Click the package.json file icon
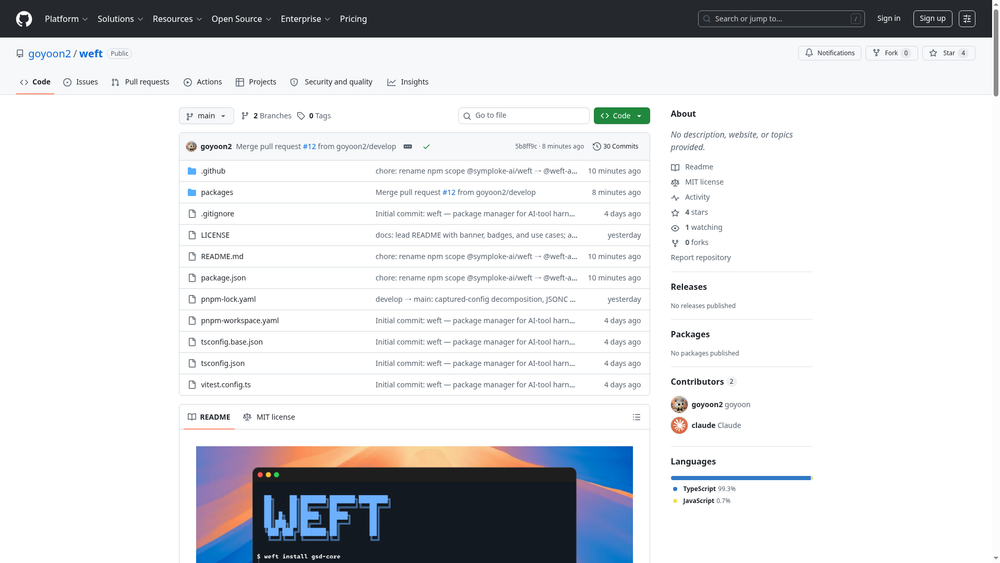 tap(192, 277)
